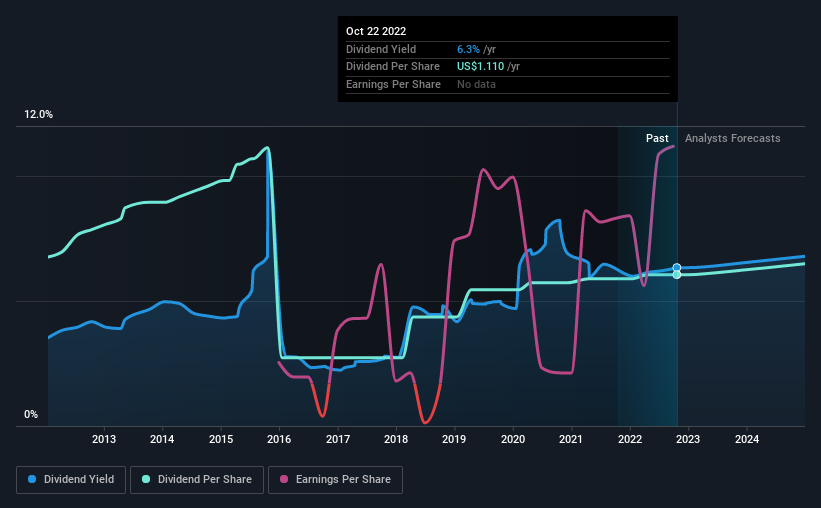Click the 2015 year axis label
821x508 pixels.
point(221,439)
